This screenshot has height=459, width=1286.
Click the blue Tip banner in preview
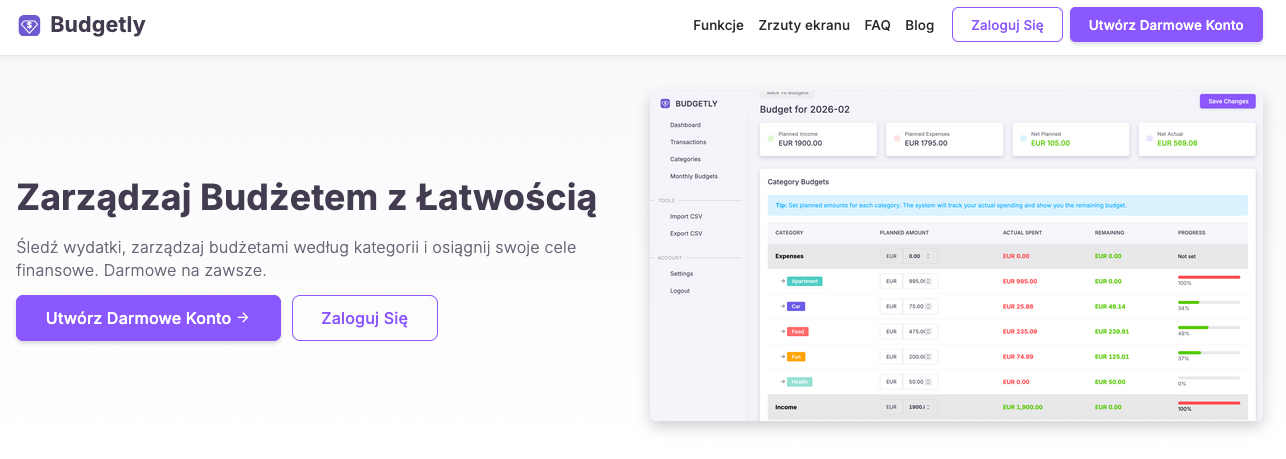click(1008, 205)
